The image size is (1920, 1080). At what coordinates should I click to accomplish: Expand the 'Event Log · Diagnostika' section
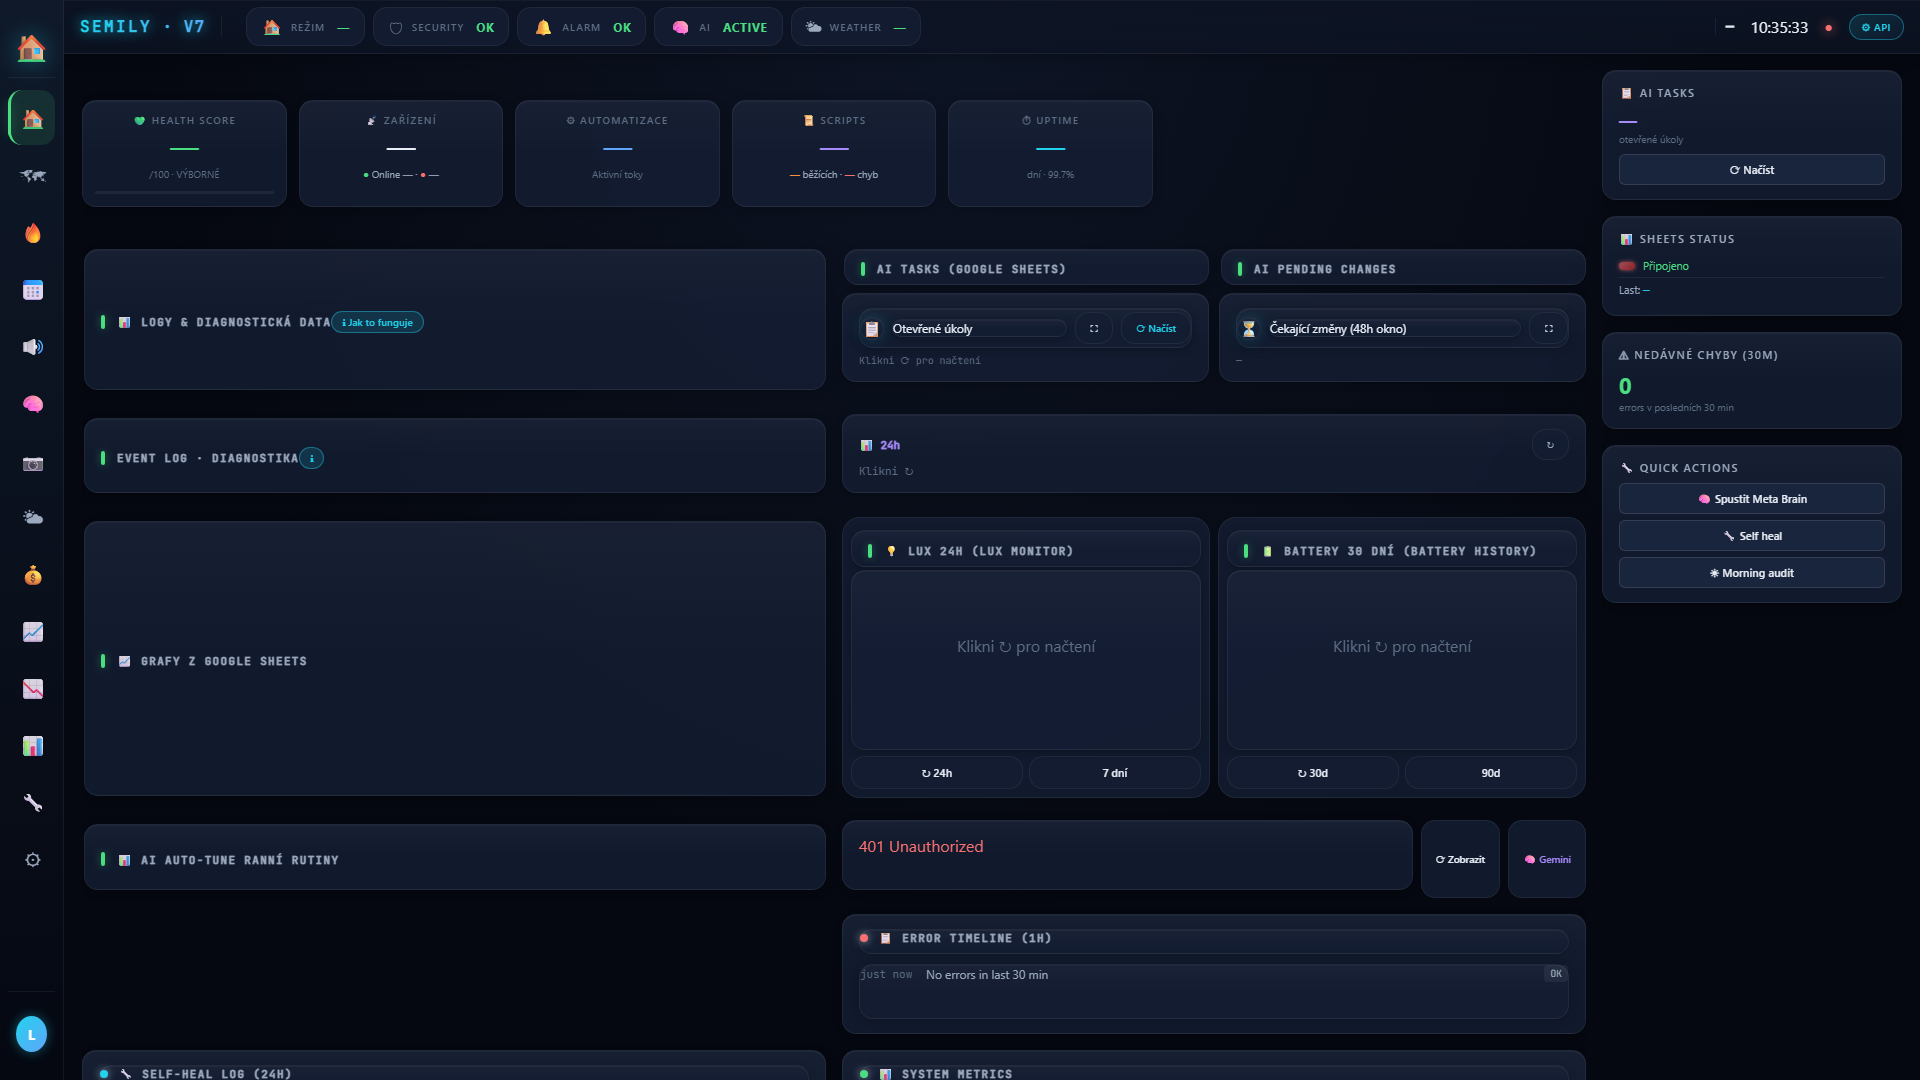pyautogui.click(x=455, y=456)
